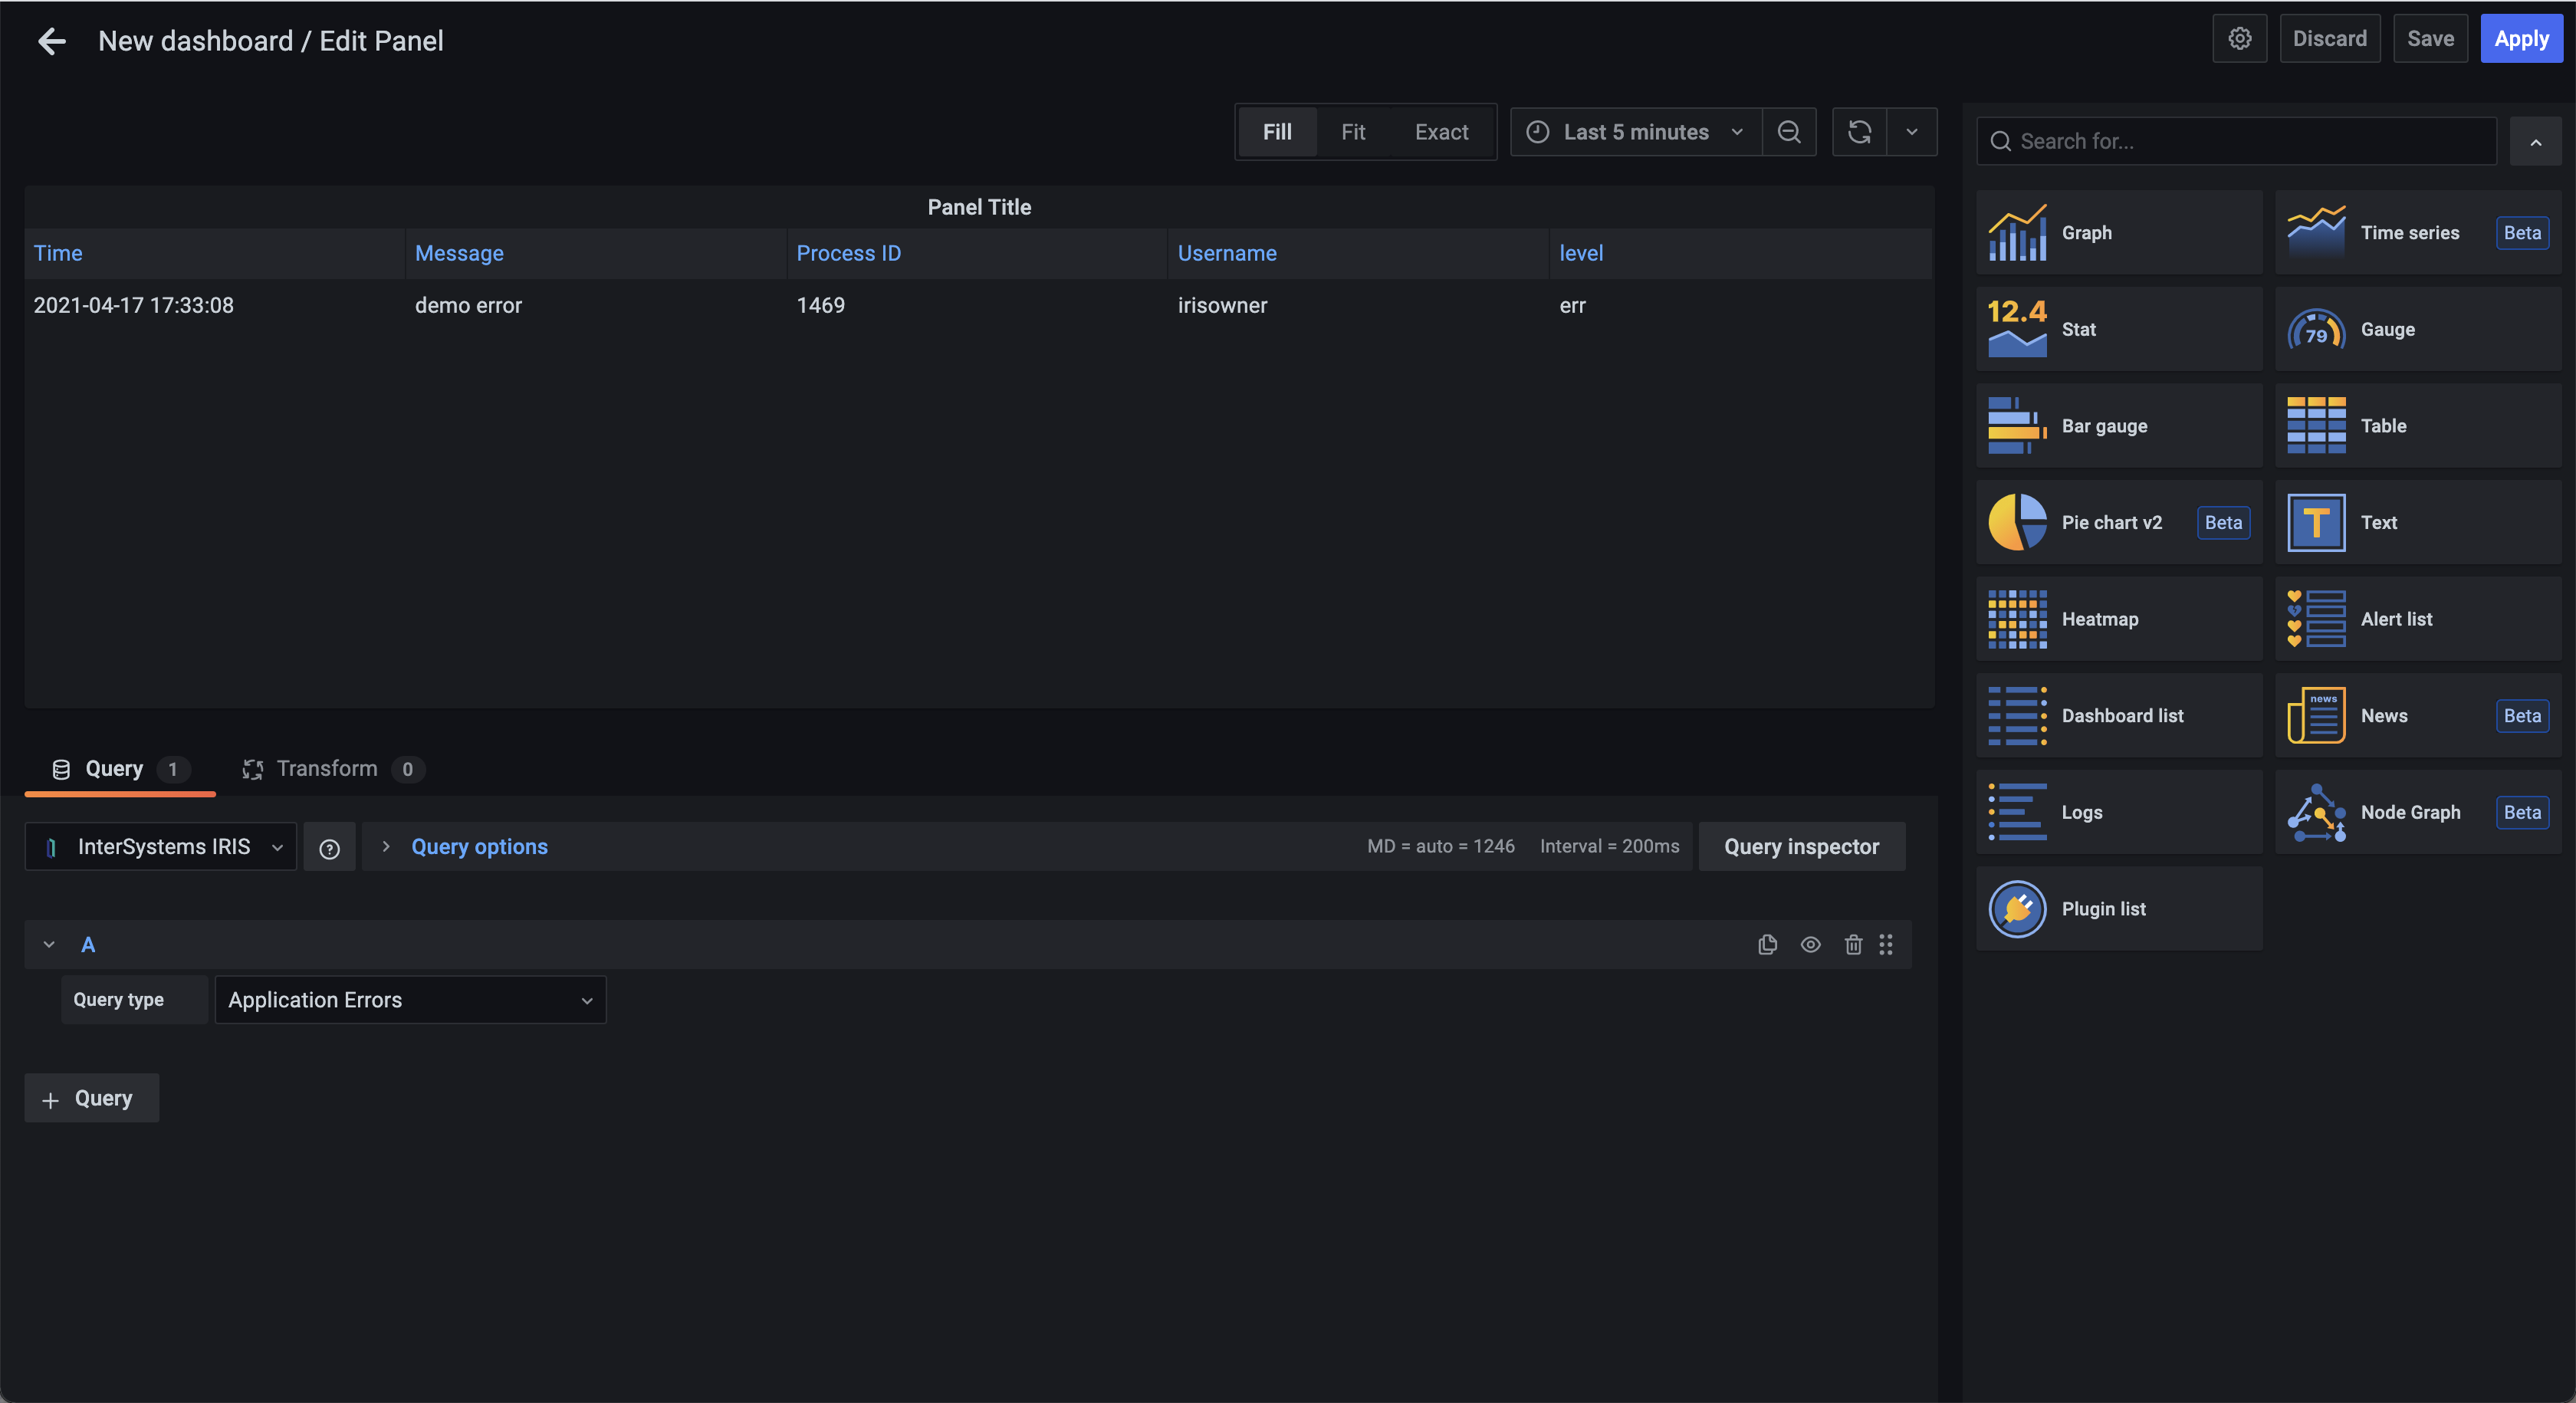This screenshot has height=1403, width=2576.
Task: Switch to the Transform tab
Action: click(327, 769)
